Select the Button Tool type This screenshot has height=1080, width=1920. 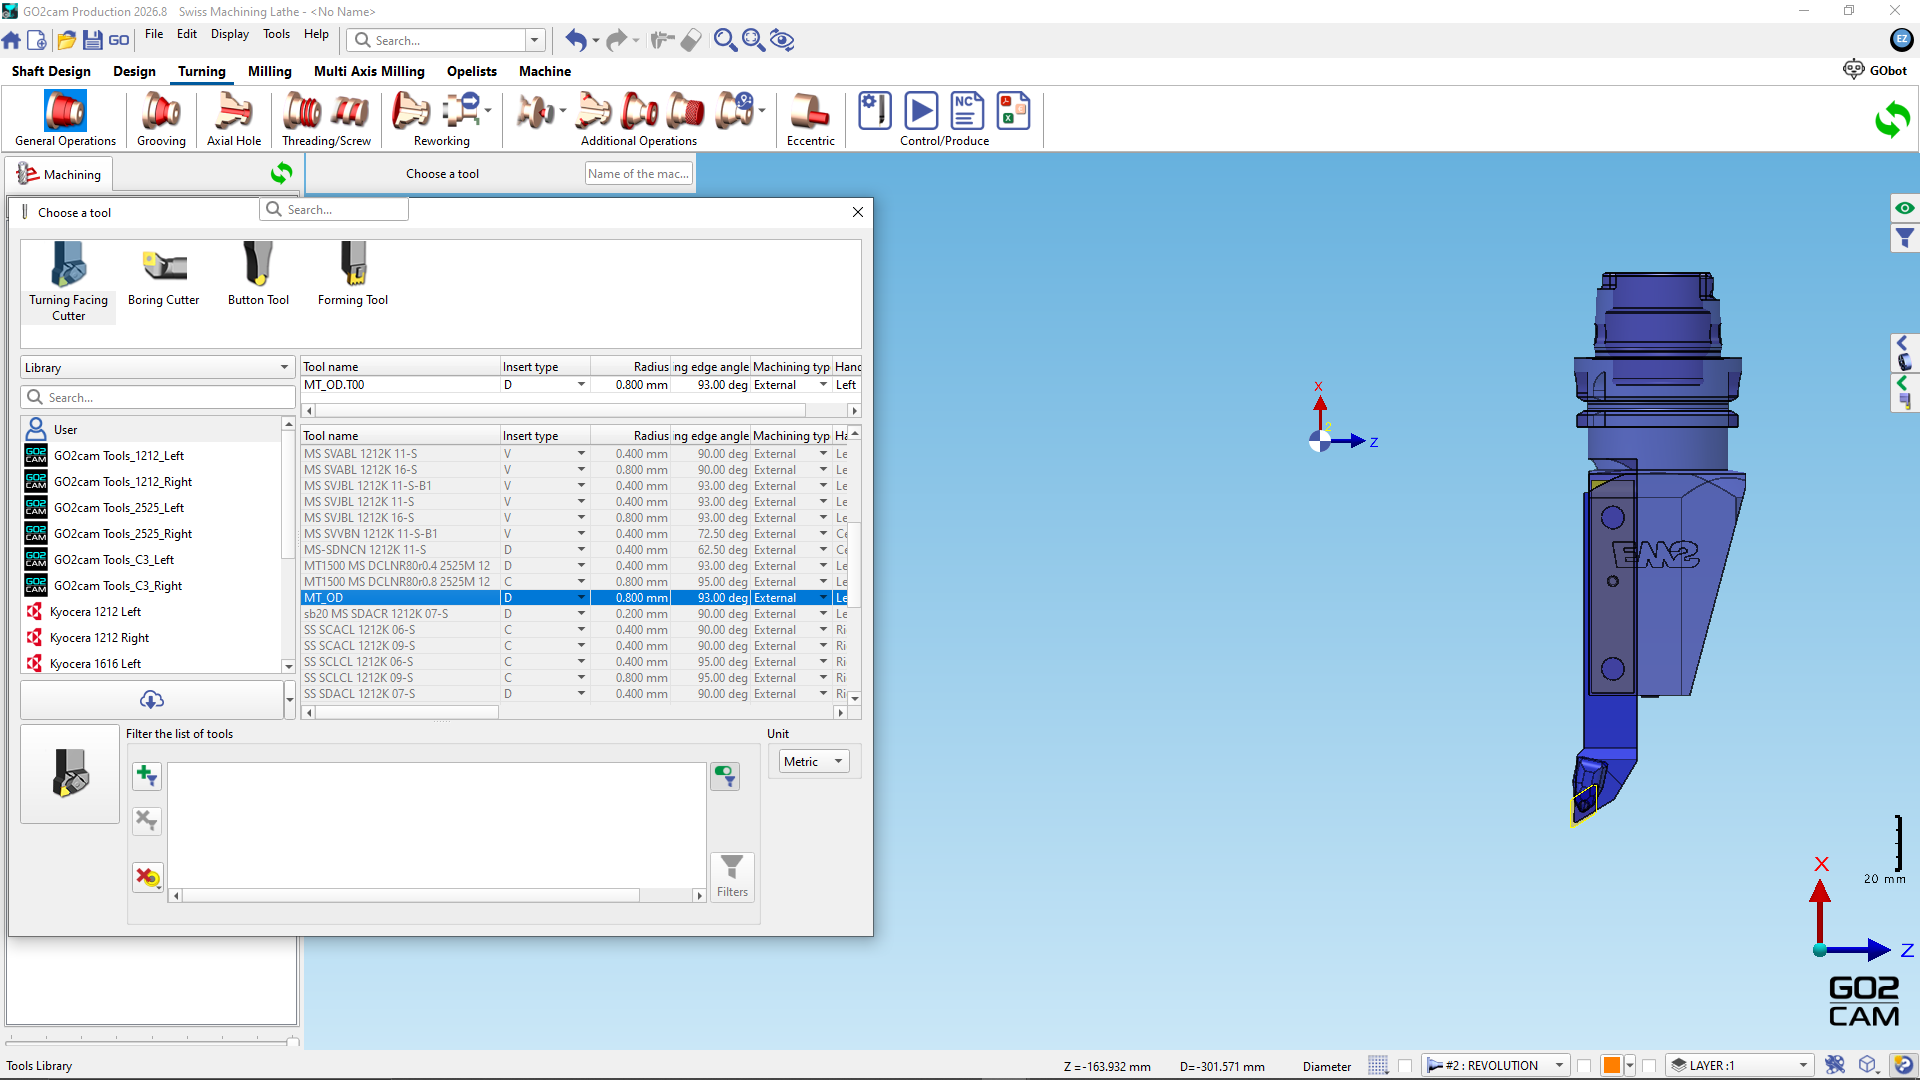coord(258,273)
